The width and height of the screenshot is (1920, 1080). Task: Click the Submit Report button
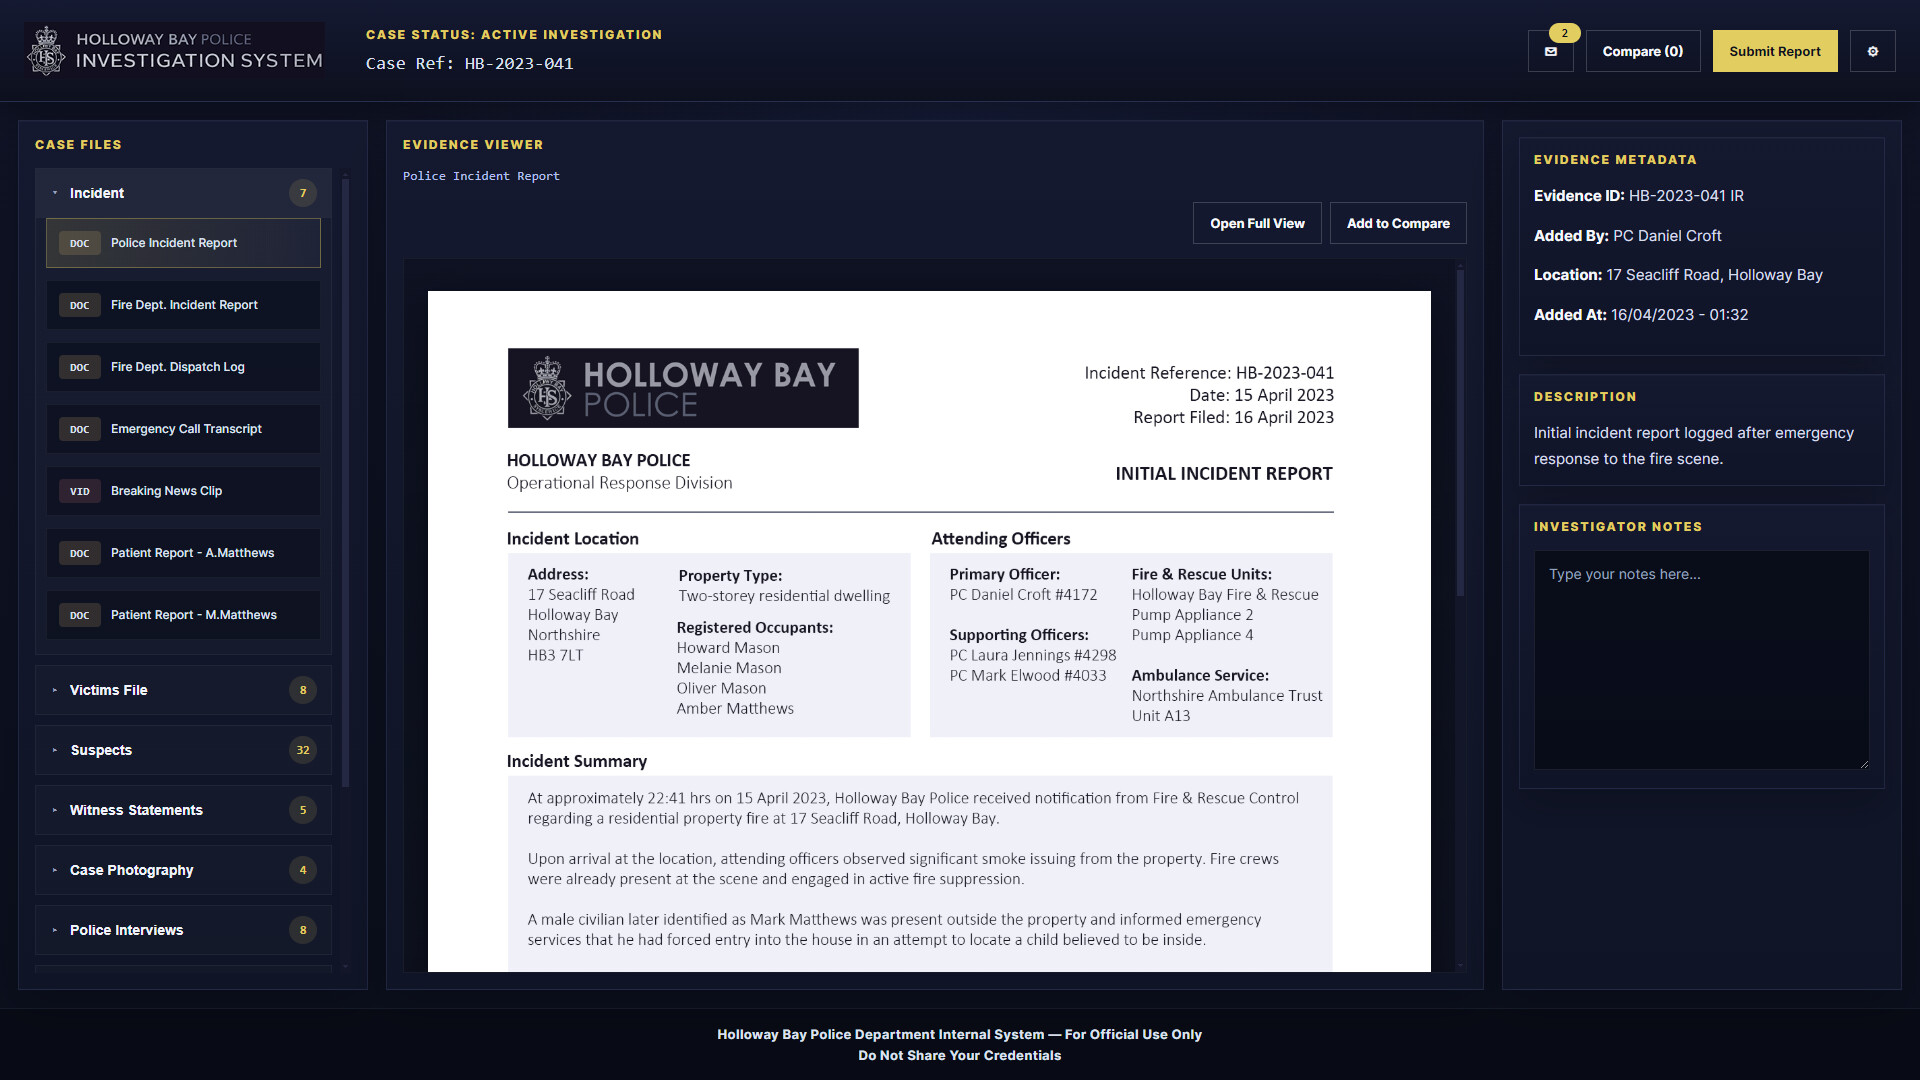[x=1774, y=51]
